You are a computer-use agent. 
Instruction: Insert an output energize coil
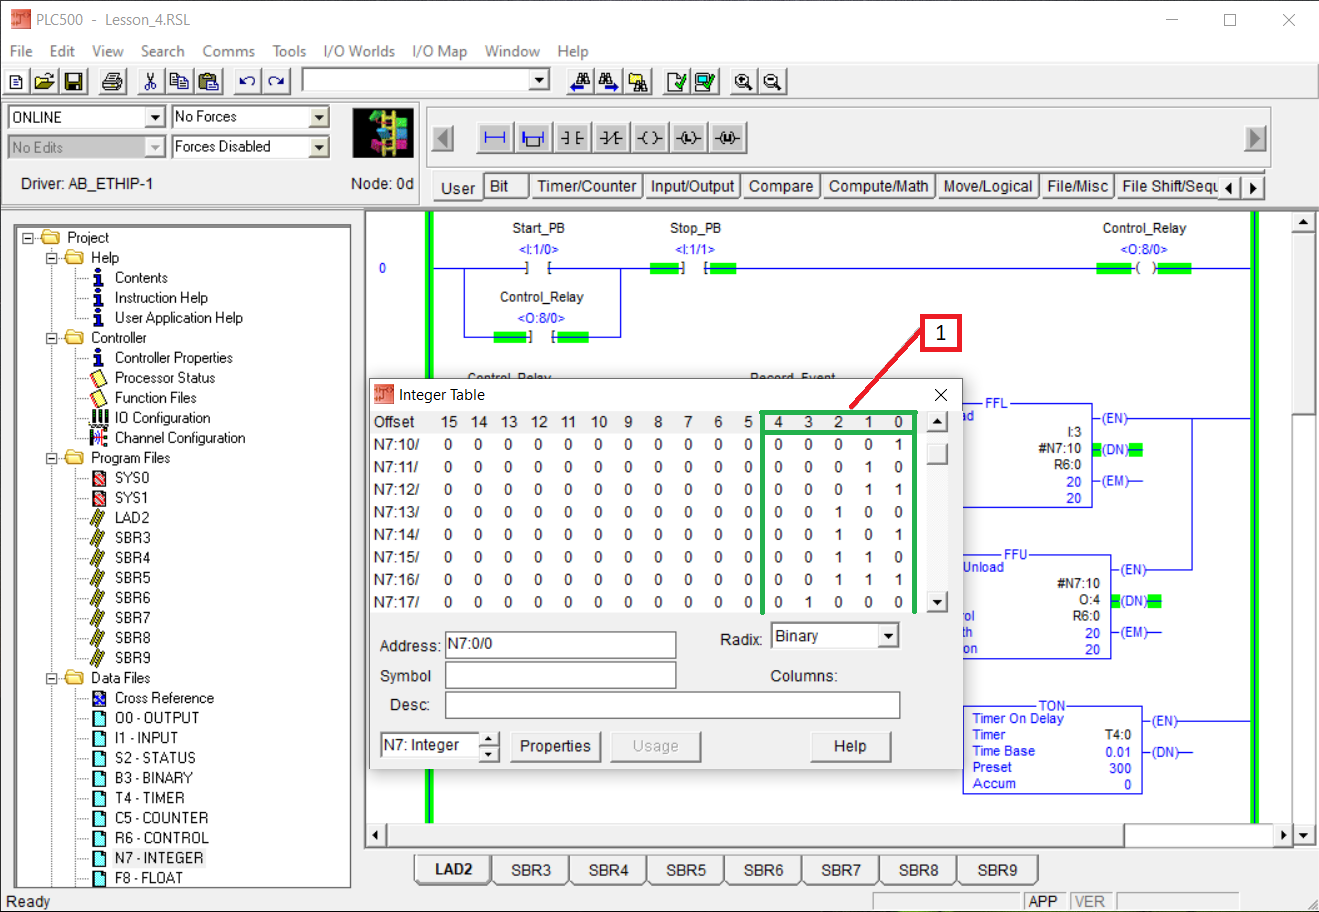point(650,138)
